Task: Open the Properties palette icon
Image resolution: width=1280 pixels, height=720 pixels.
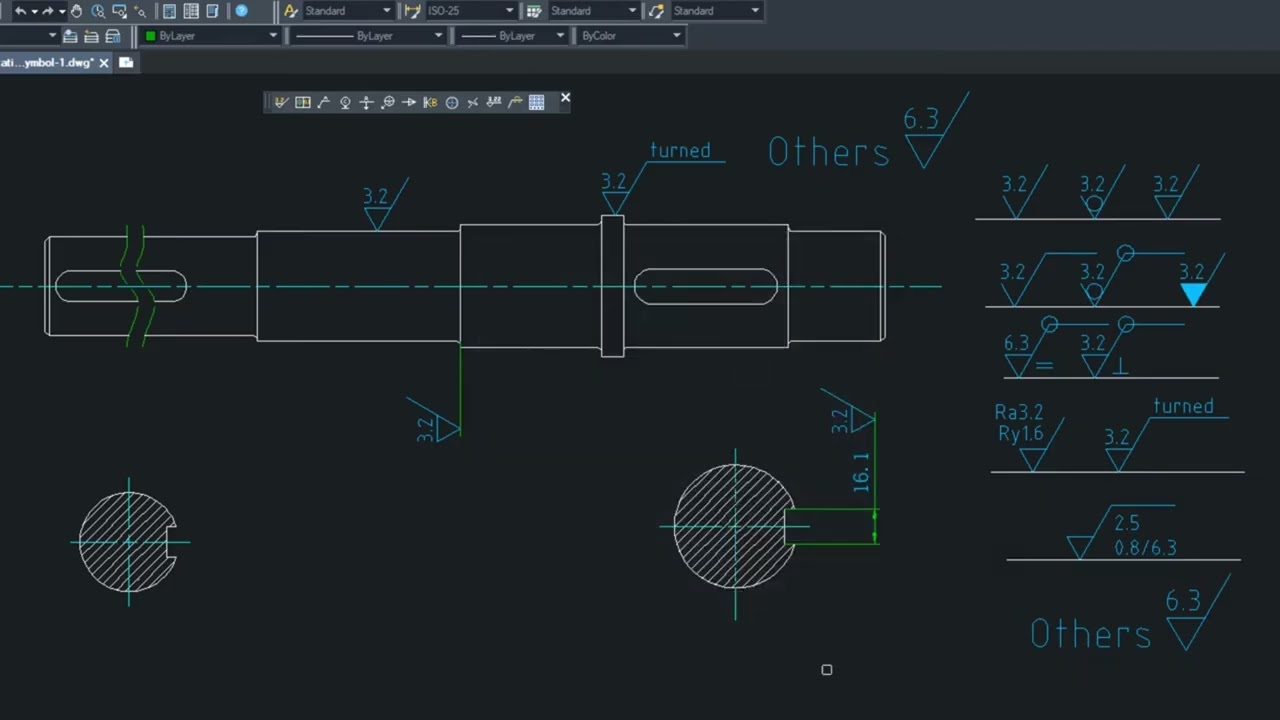Action: pos(169,11)
